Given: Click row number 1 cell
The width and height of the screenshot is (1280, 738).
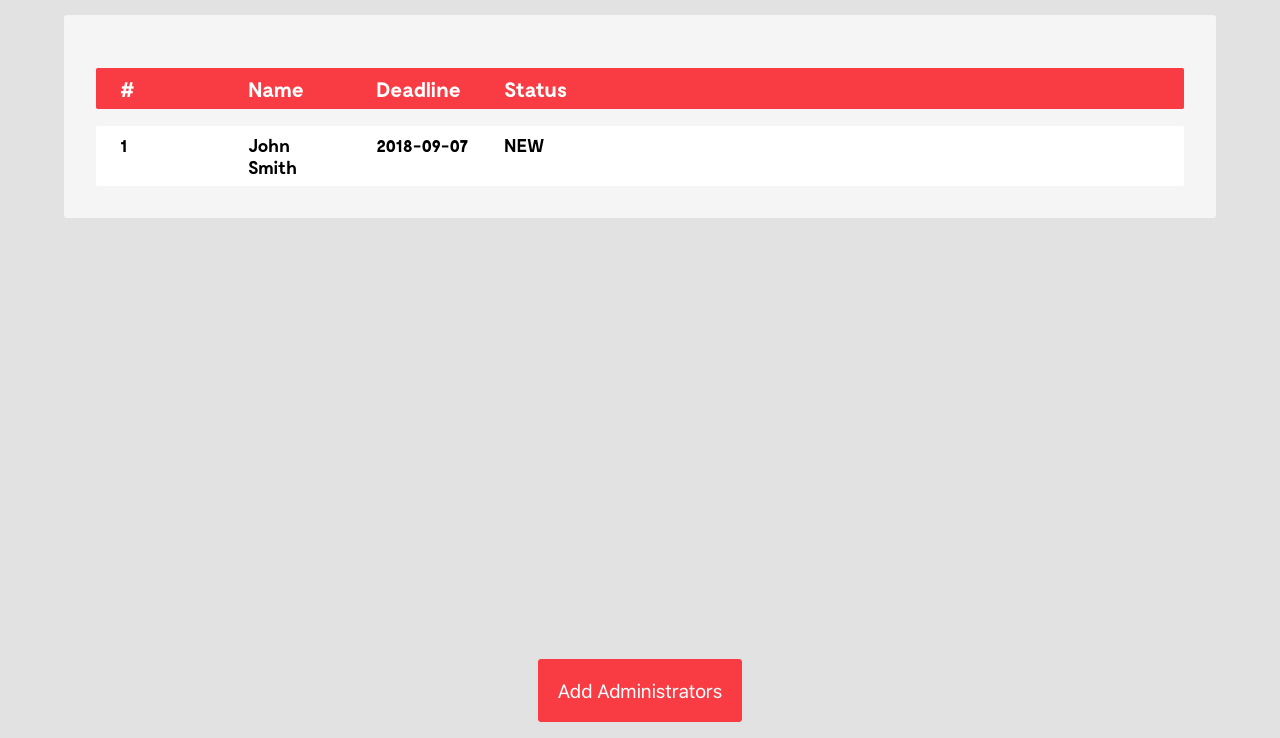Looking at the screenshot, I should tap(124, 146).
